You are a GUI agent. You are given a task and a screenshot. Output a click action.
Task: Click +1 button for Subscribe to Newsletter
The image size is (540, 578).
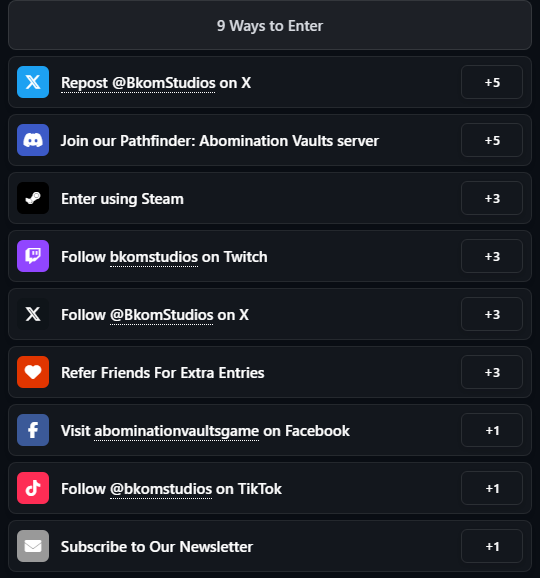492,546
